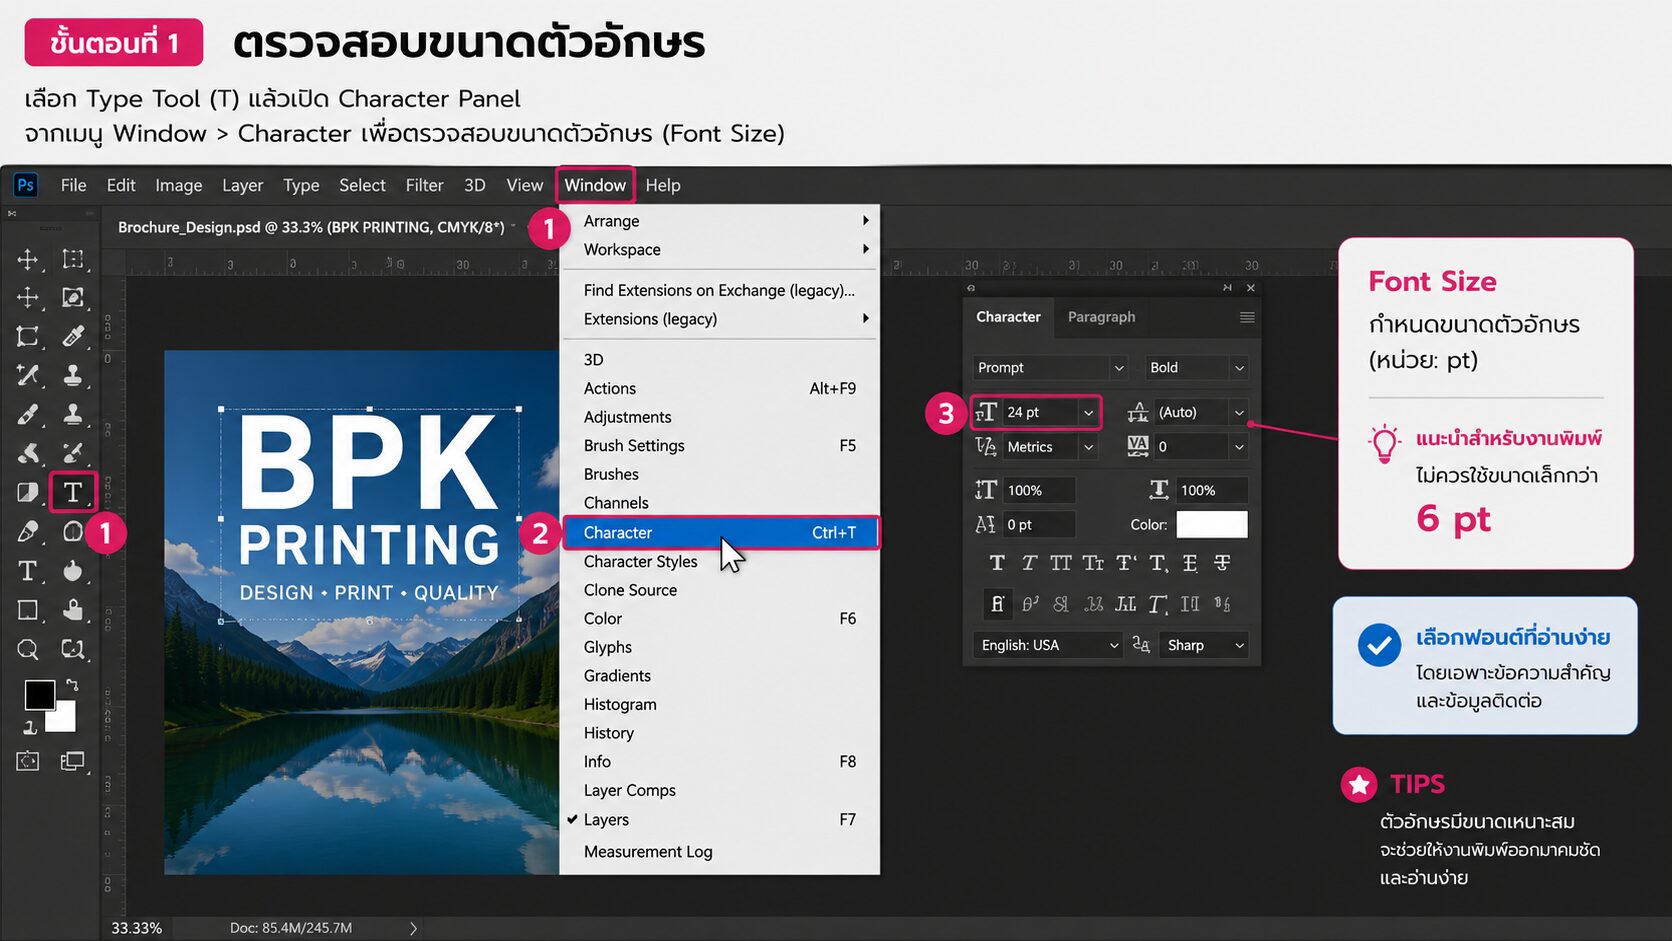Open the Metrics kerning dropdown
Viewport: 1672px width, 941px height.
coord(1088,447)
